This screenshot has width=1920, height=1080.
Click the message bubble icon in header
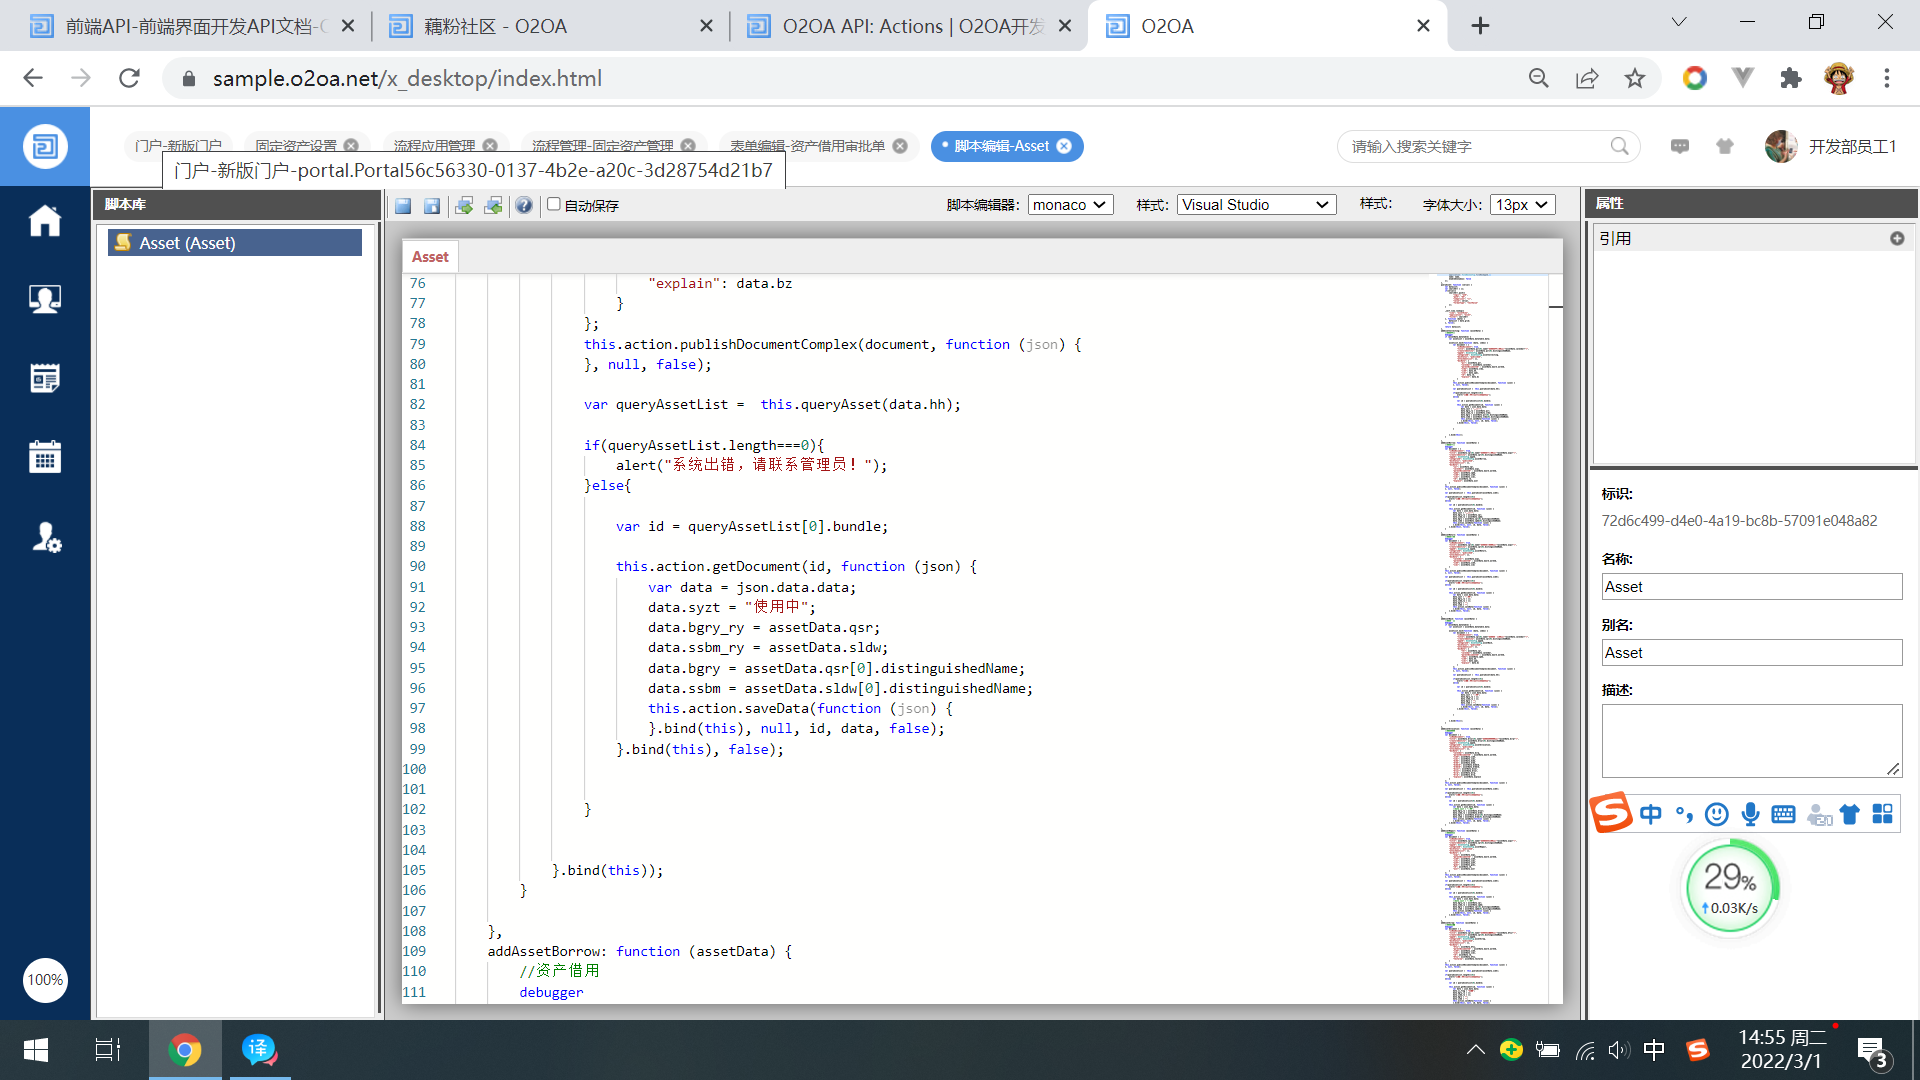click(x=1680, y=146)
